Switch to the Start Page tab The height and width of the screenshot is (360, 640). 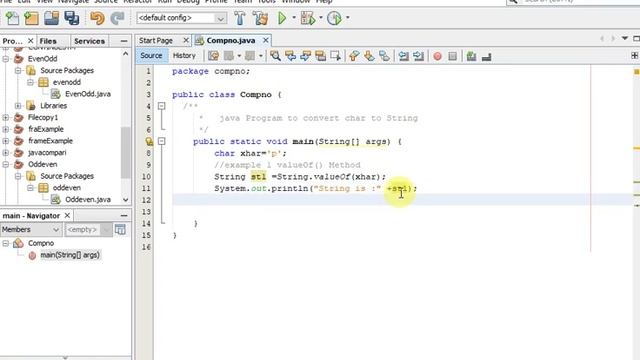tap(156, 40)
